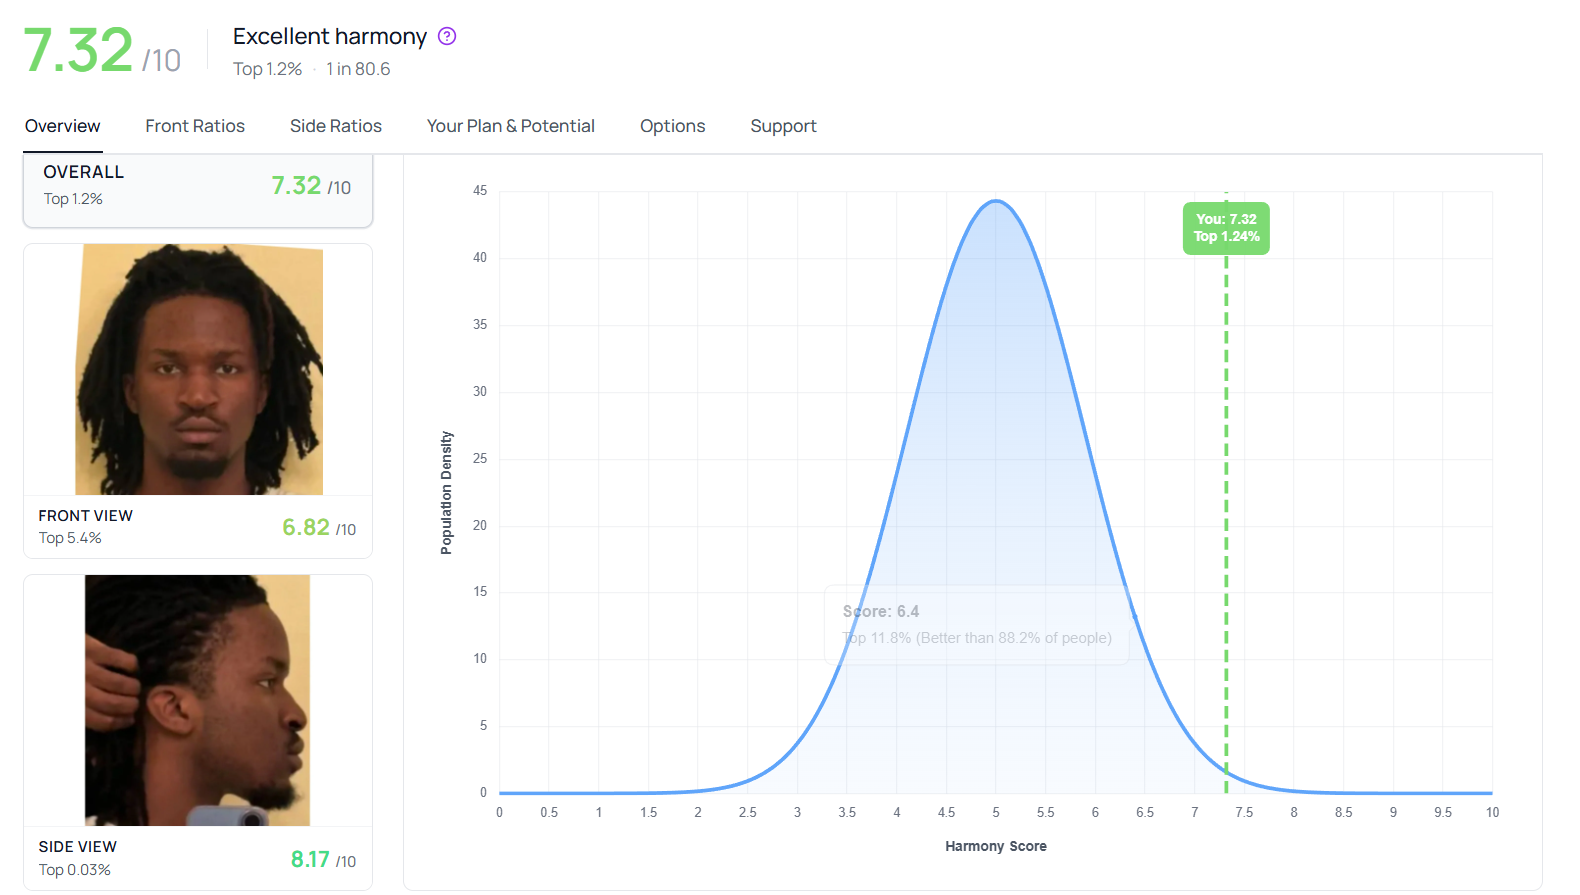Click the Score: 6.4 chart tooltip
The height and width of the screenshot is (895, 1580).
pos(976,625)
